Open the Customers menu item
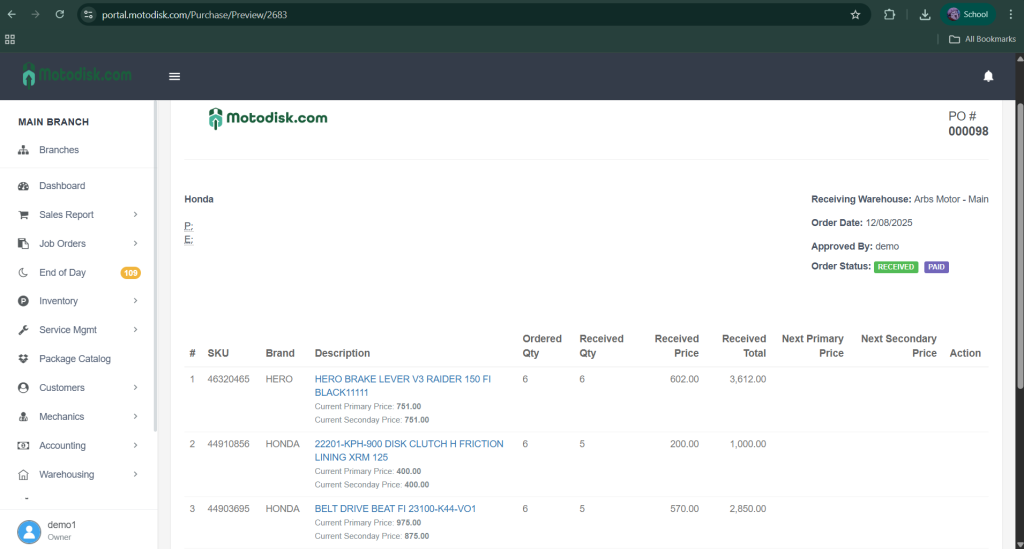The height and width of the screenshot is (549, 1024). 62,388
